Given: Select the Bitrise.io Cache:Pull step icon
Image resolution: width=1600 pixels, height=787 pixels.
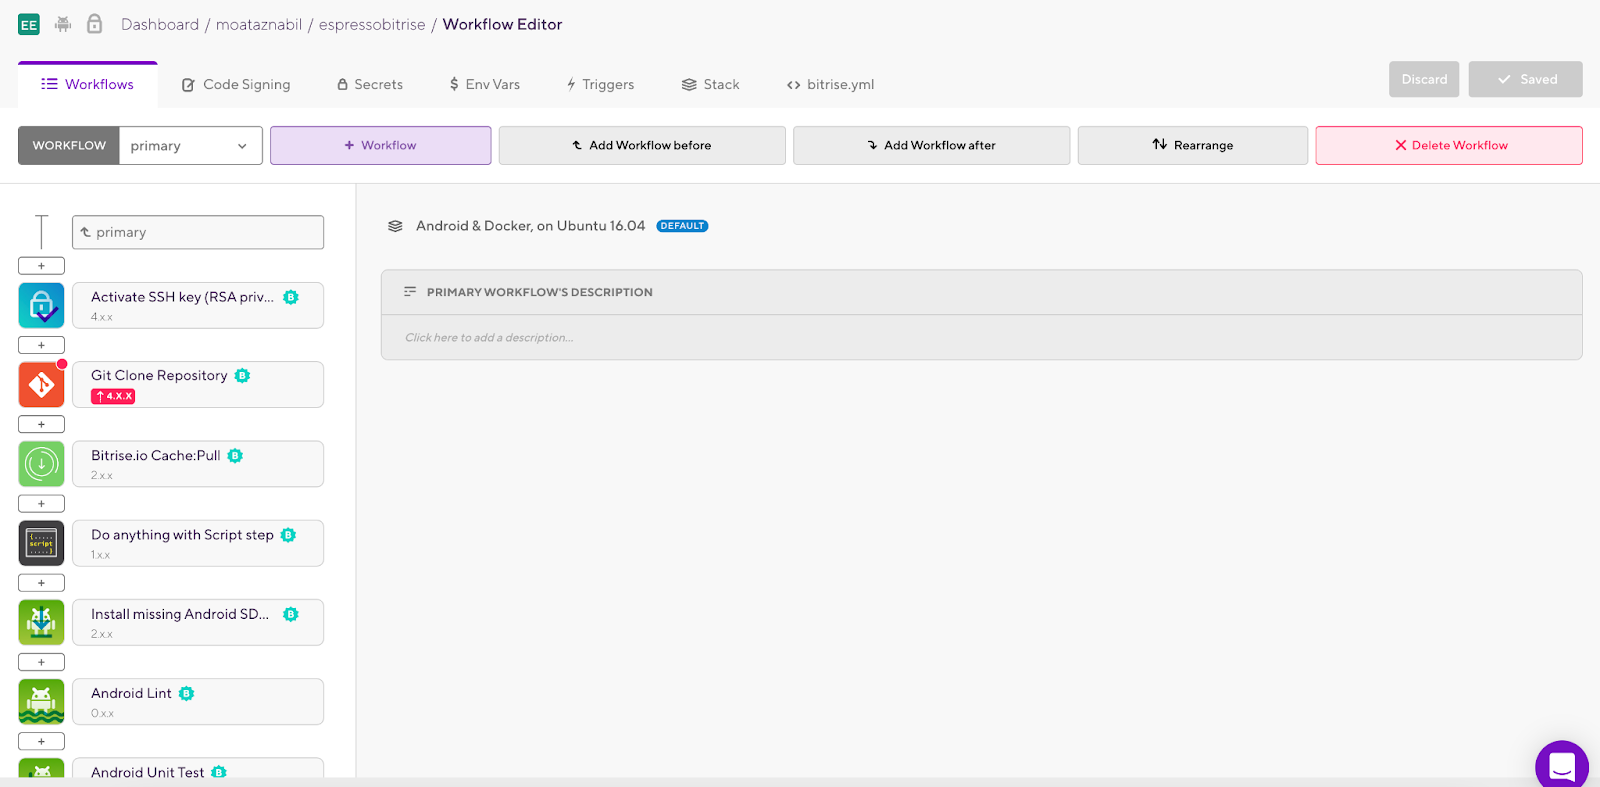Looking at the screenshot, I should [41, 464].
